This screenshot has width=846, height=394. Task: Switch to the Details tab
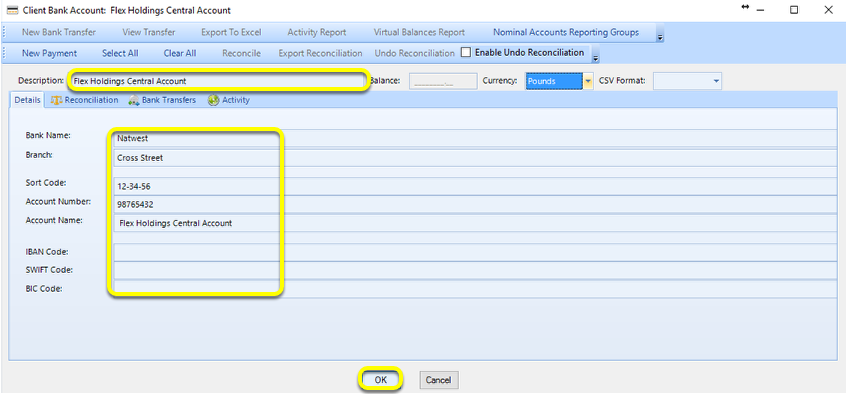[27, 100]
